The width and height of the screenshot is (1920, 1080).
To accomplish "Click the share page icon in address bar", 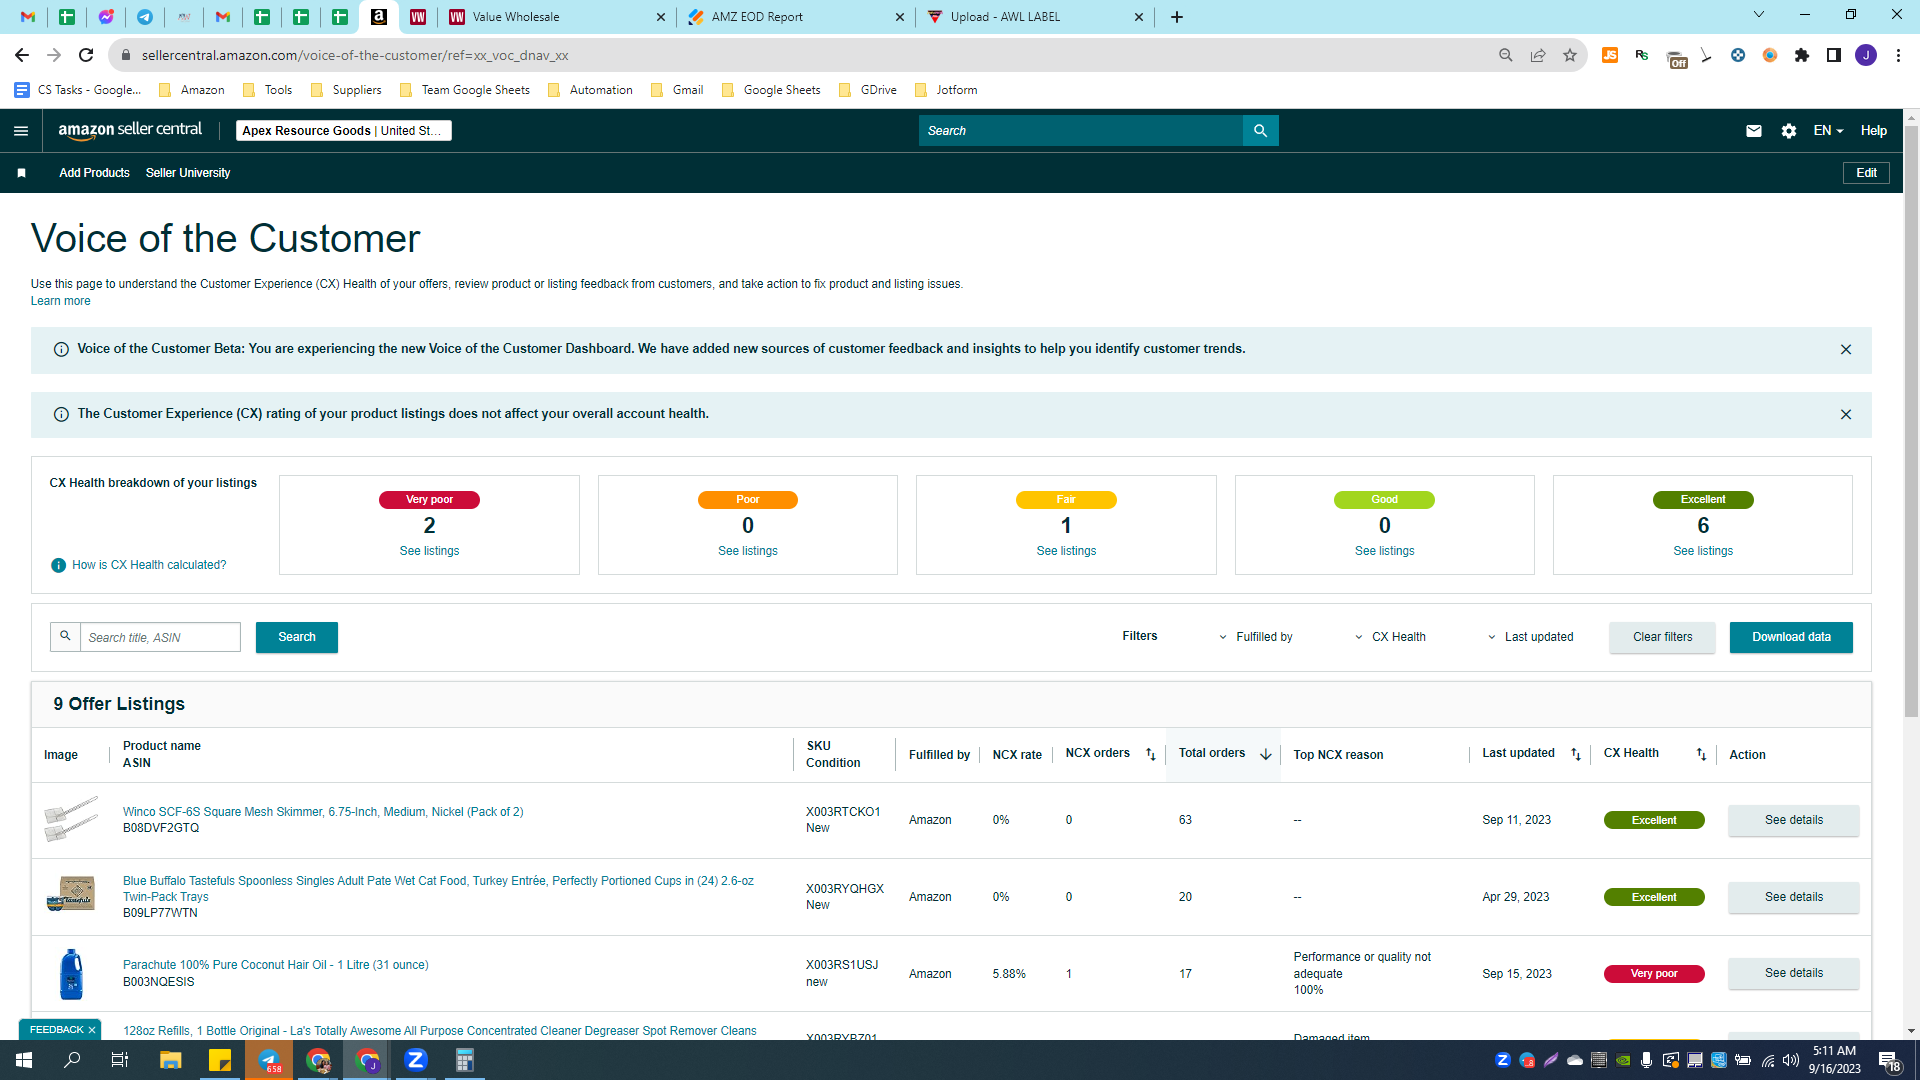I will point(1538,56).
